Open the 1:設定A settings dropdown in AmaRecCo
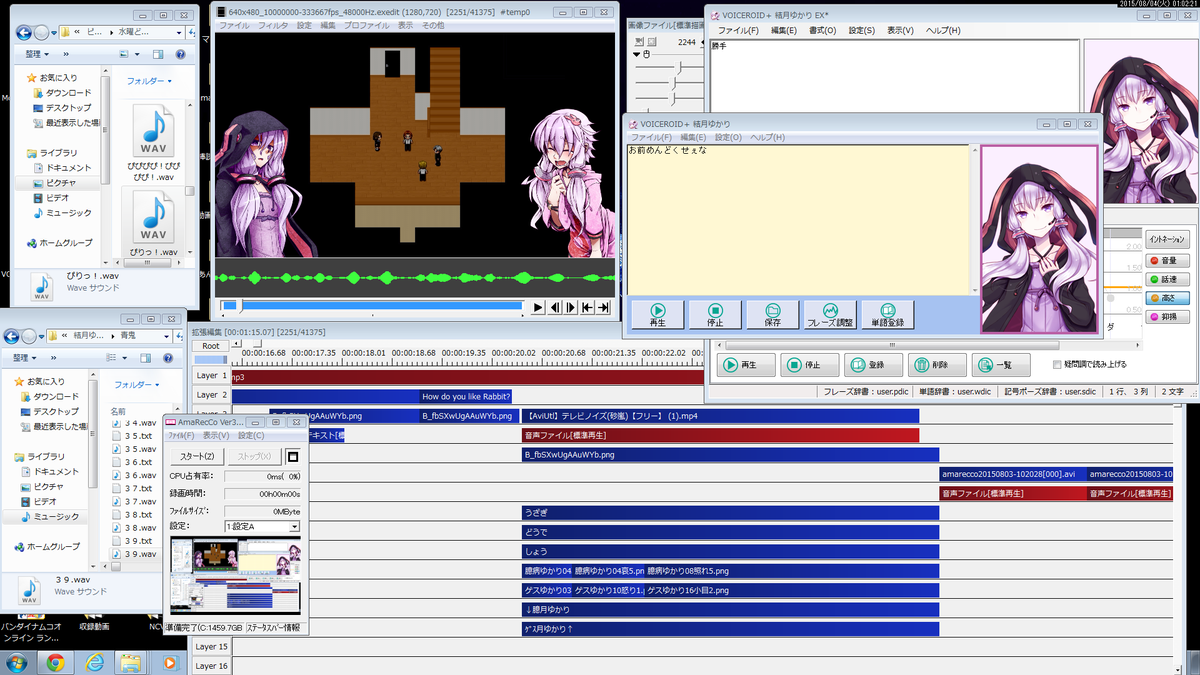 coord(262,526)
